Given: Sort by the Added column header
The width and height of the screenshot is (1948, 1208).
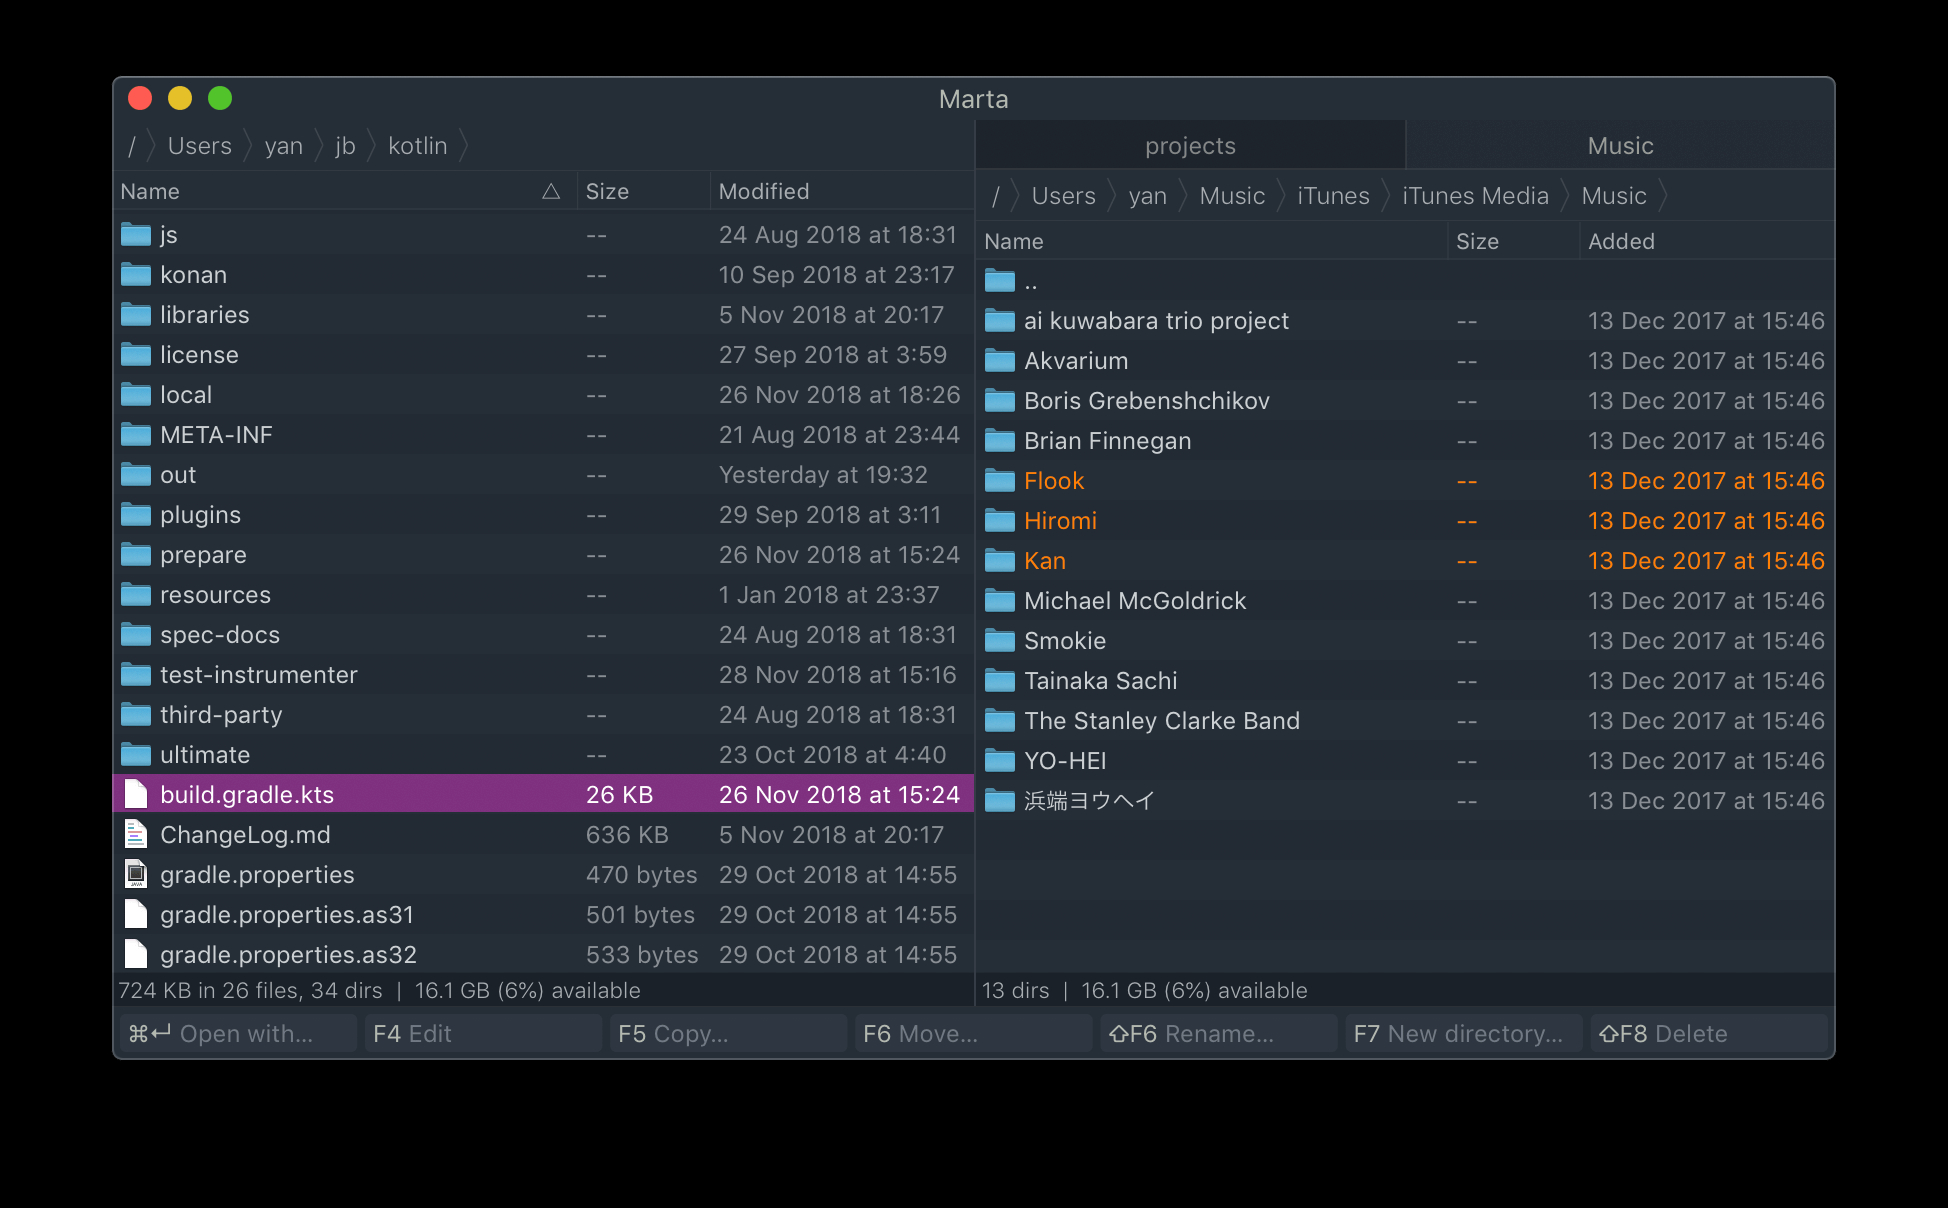Looking at the screenshot, I should click(1621, 241).
